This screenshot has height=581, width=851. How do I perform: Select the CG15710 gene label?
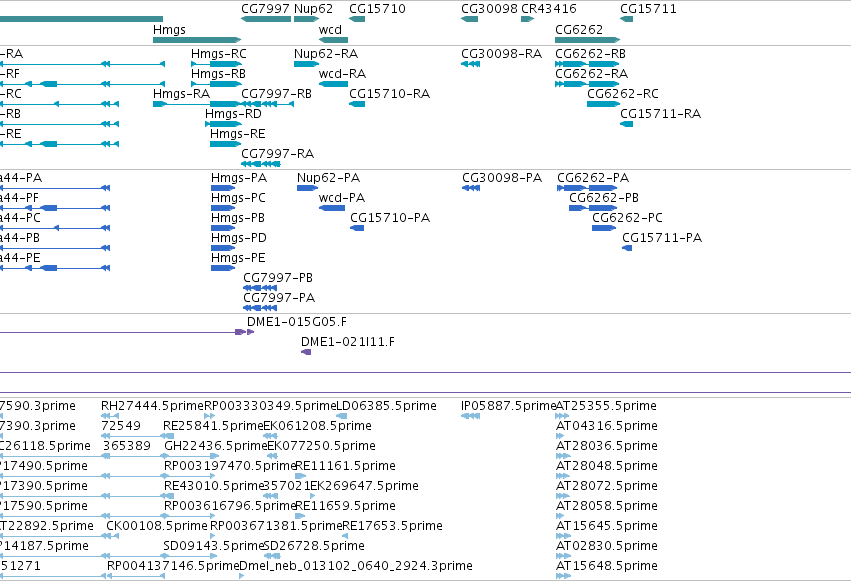[377, 9]
